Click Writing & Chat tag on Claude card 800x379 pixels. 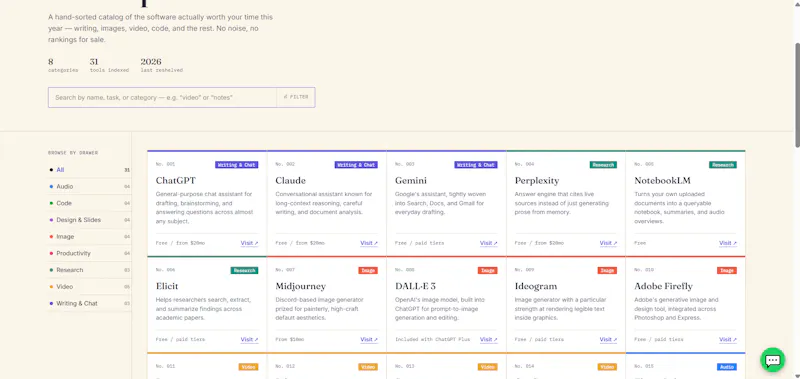click(356, 165)
